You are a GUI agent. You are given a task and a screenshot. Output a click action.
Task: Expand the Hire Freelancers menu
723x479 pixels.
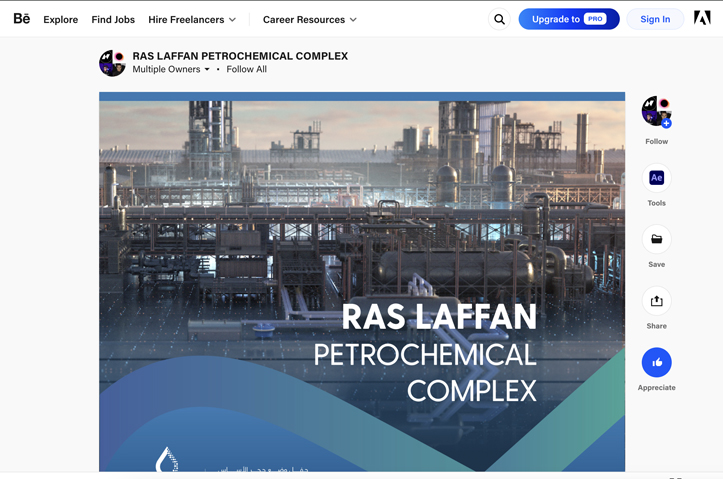pyautogui.click(x=192, y=20)
